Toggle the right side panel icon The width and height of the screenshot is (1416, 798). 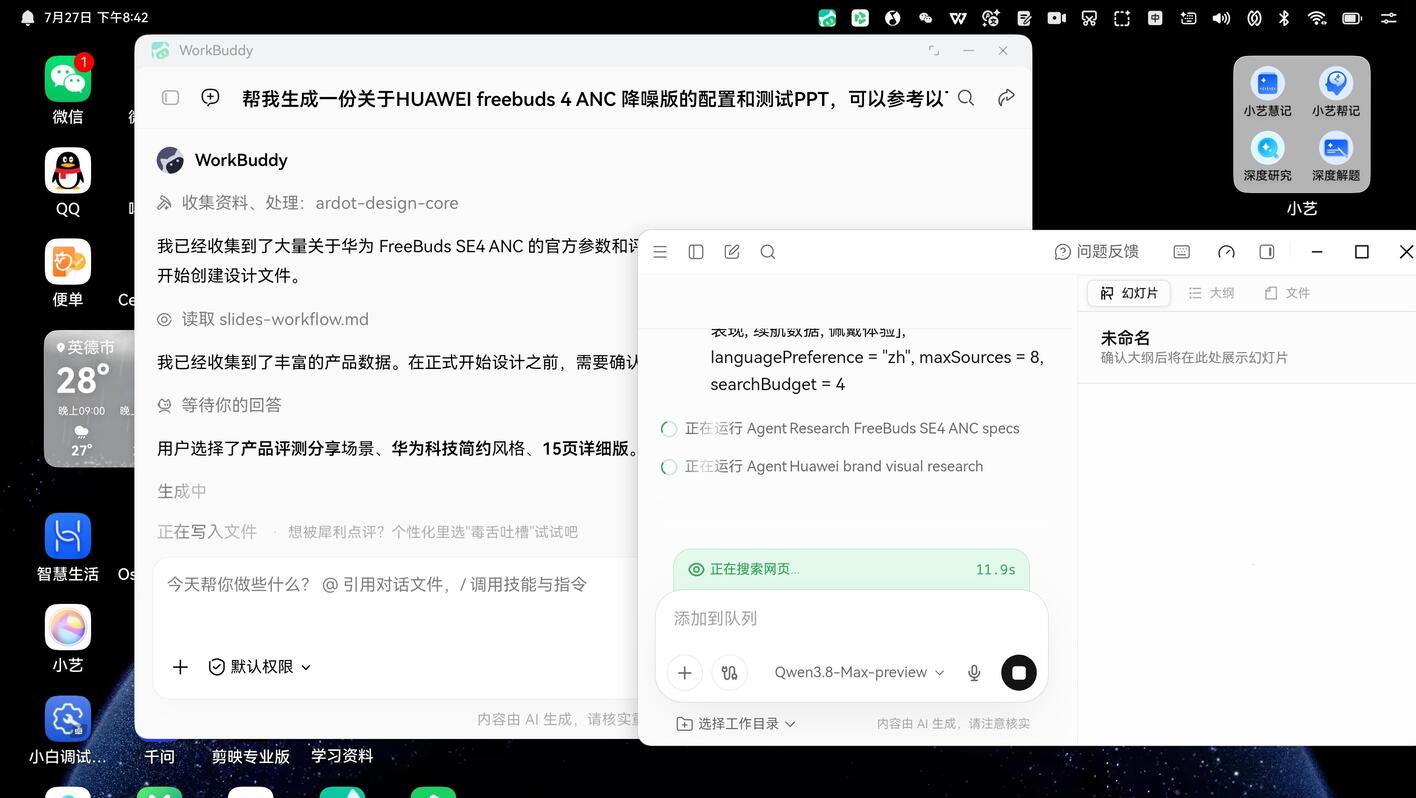pos(1267,252)
